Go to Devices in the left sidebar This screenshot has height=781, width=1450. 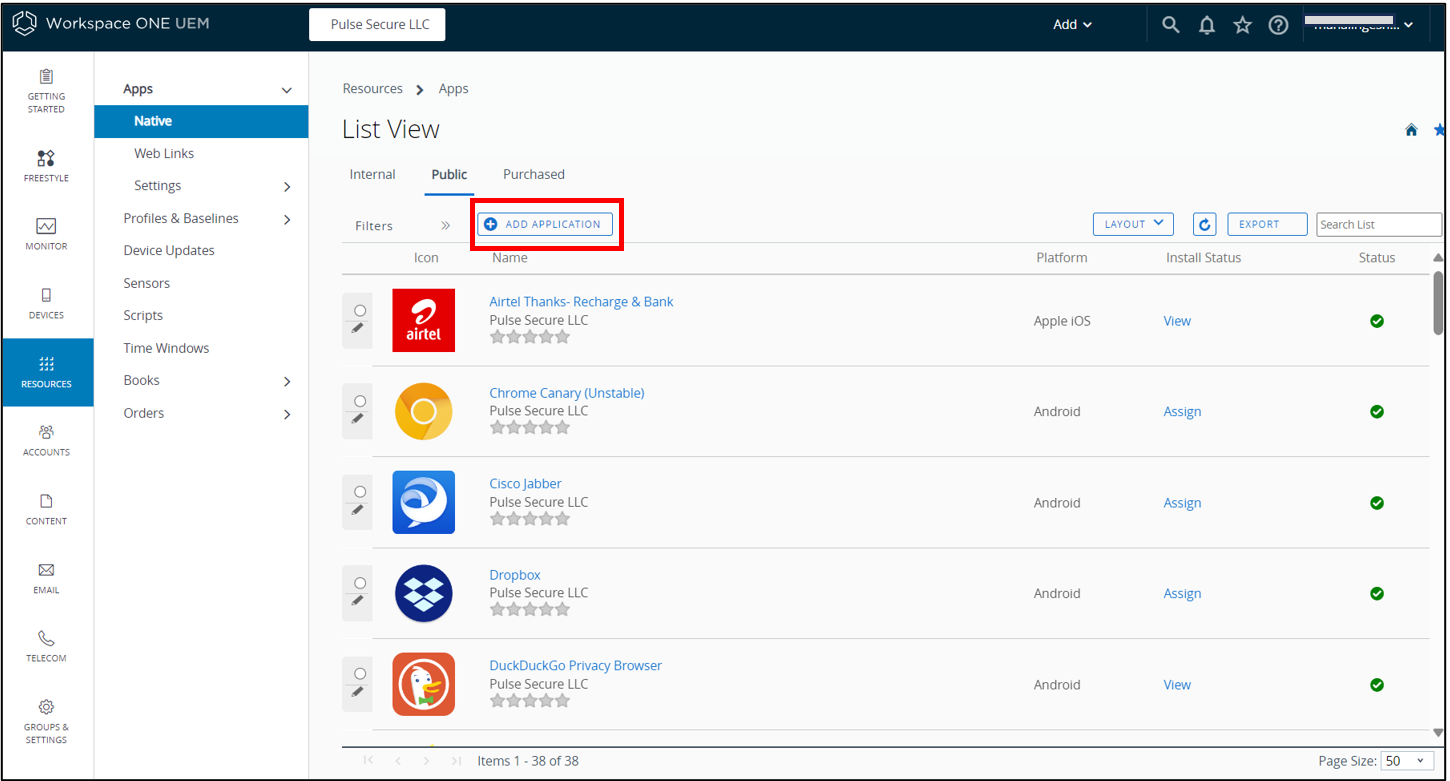pyautogui.click(x=46, y=302)
